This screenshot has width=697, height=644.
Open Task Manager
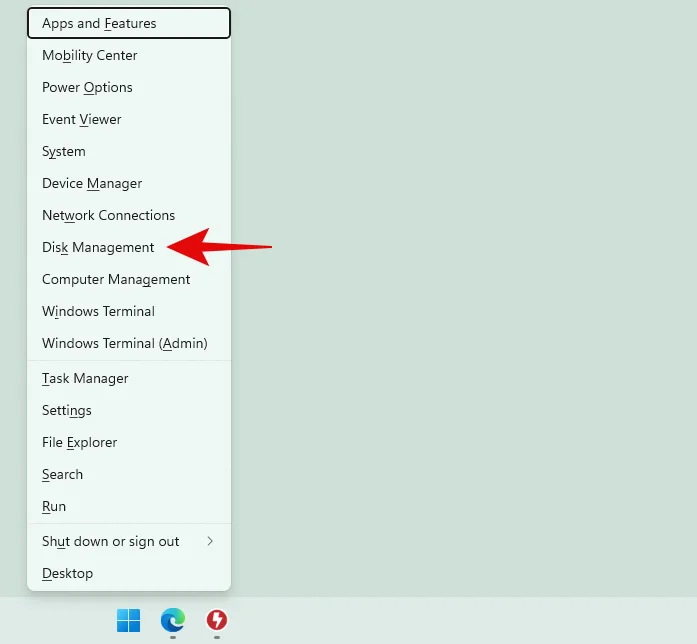coord(85,378)
